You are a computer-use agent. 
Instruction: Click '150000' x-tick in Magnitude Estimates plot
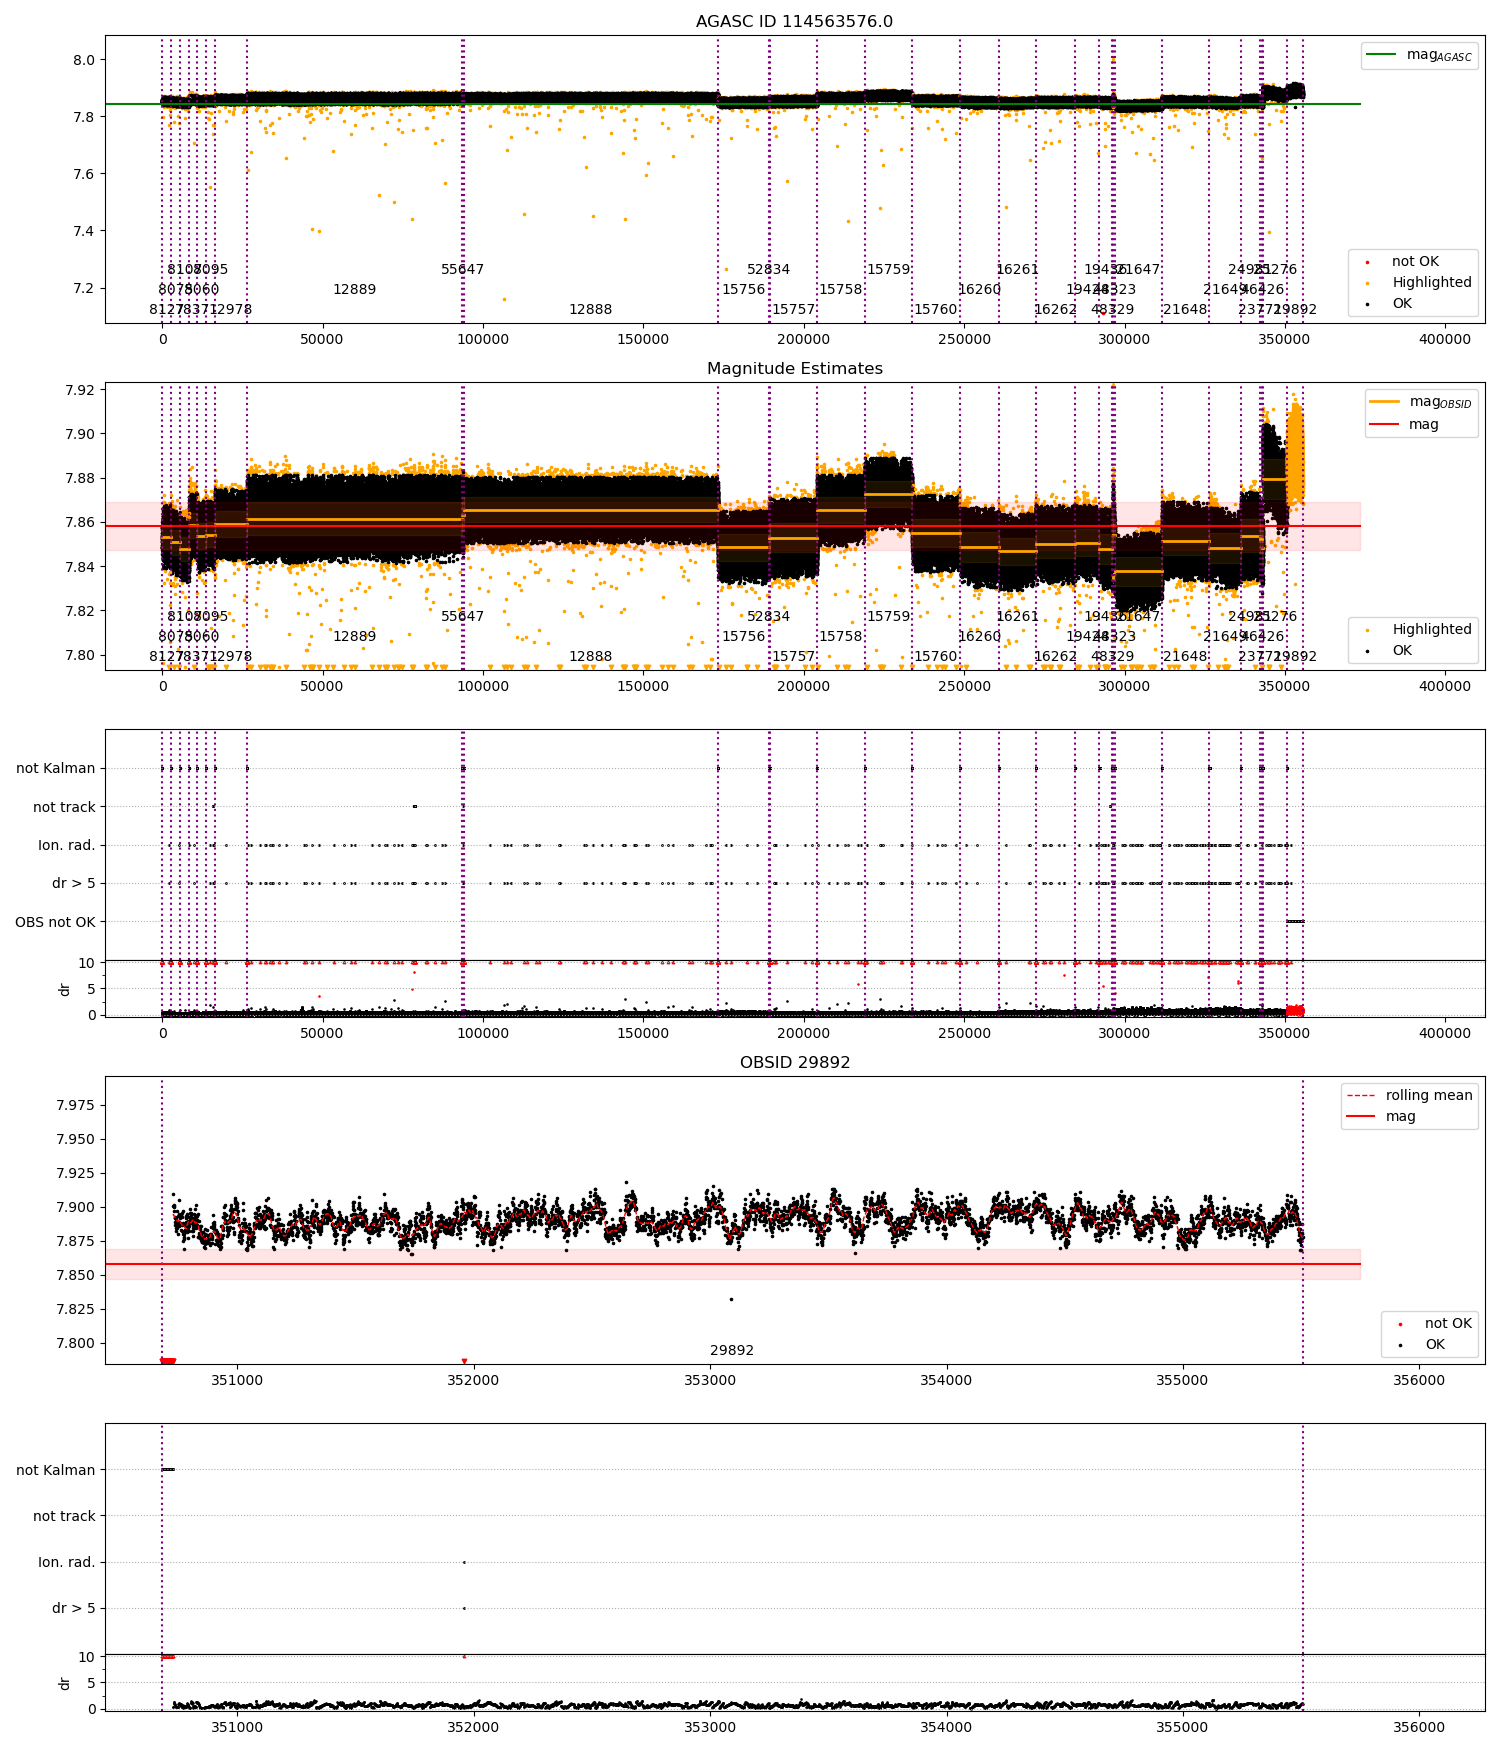tap(643, 686)
